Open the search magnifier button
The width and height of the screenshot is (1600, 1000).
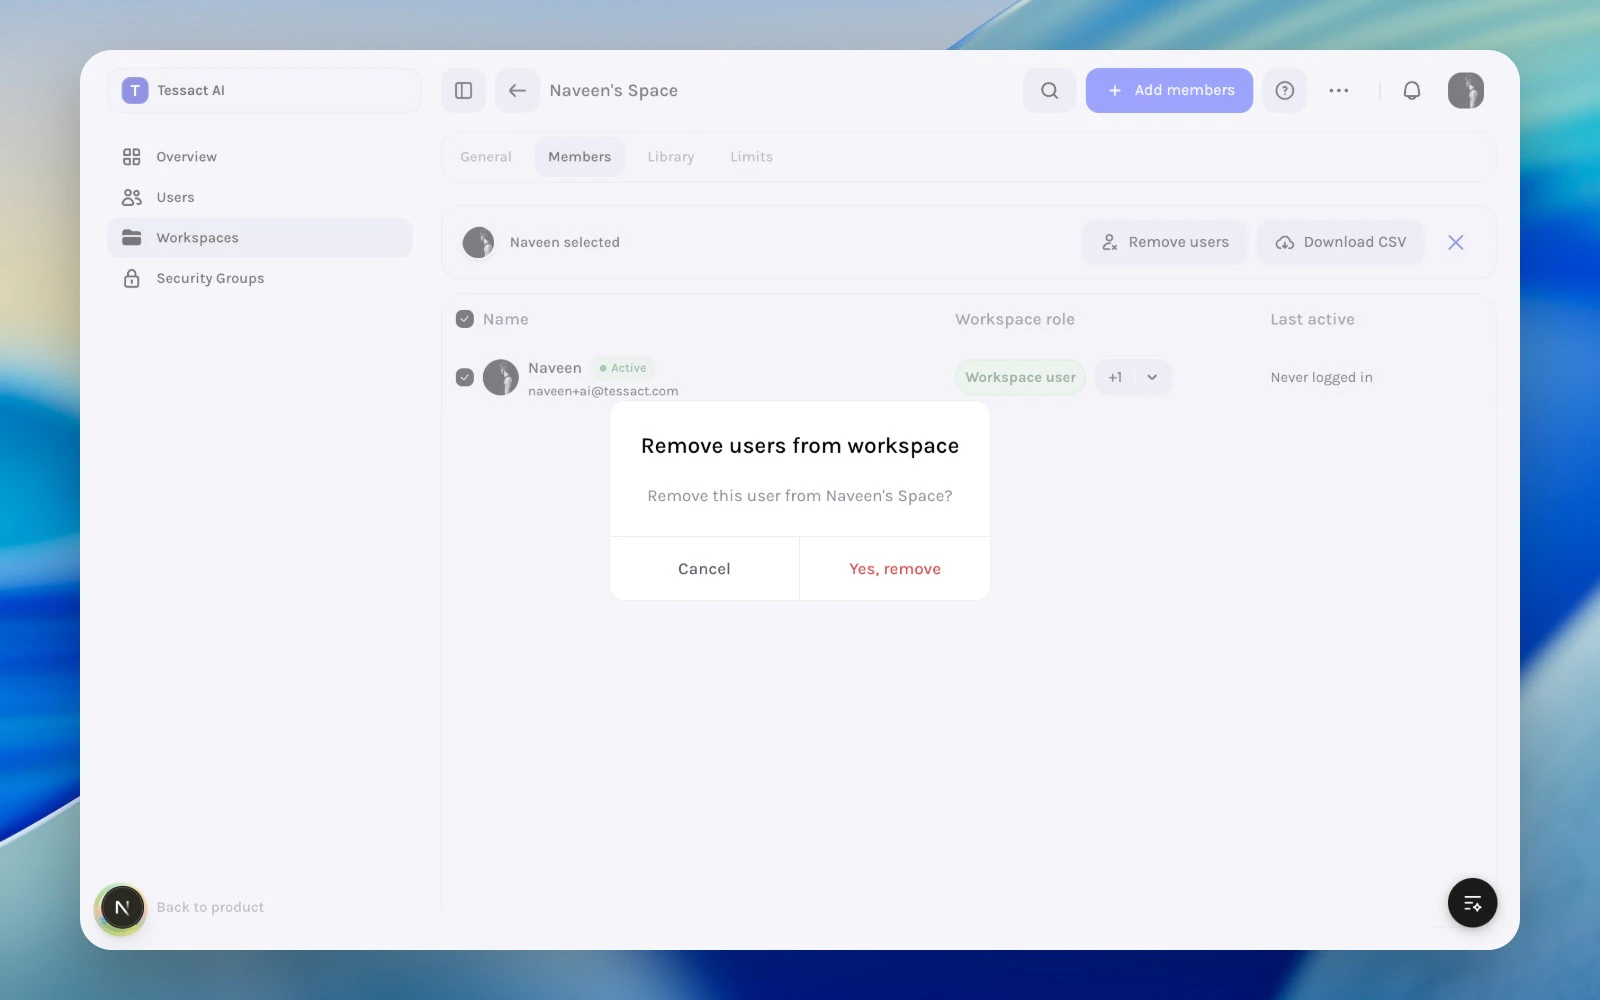(x=1049, y=90)
